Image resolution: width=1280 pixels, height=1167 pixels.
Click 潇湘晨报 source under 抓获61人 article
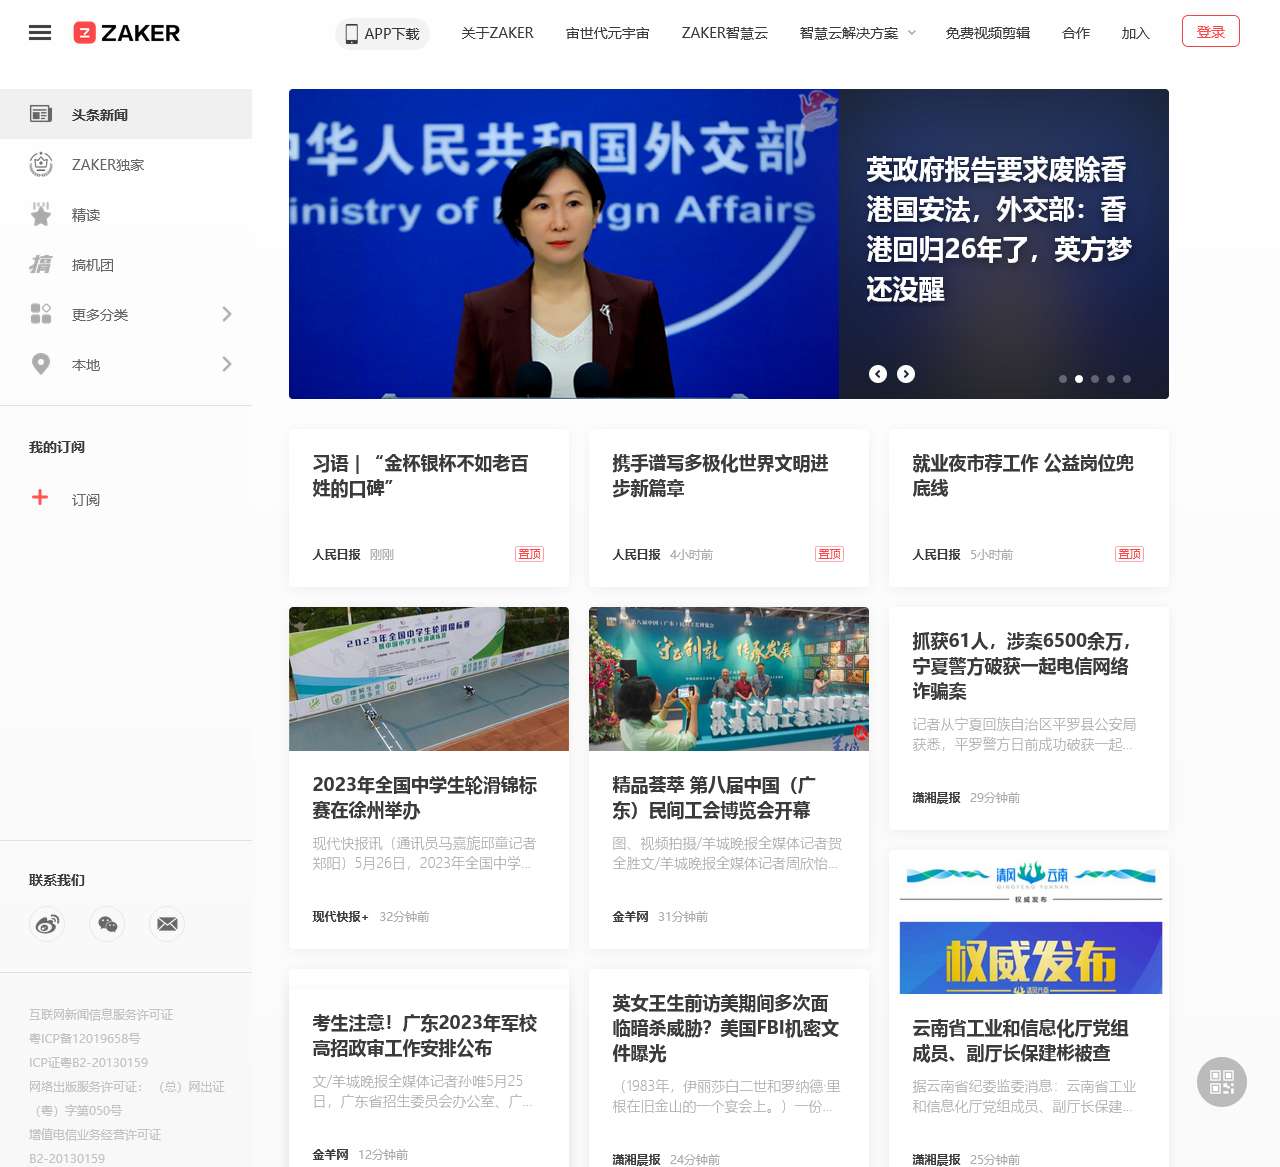936,798
